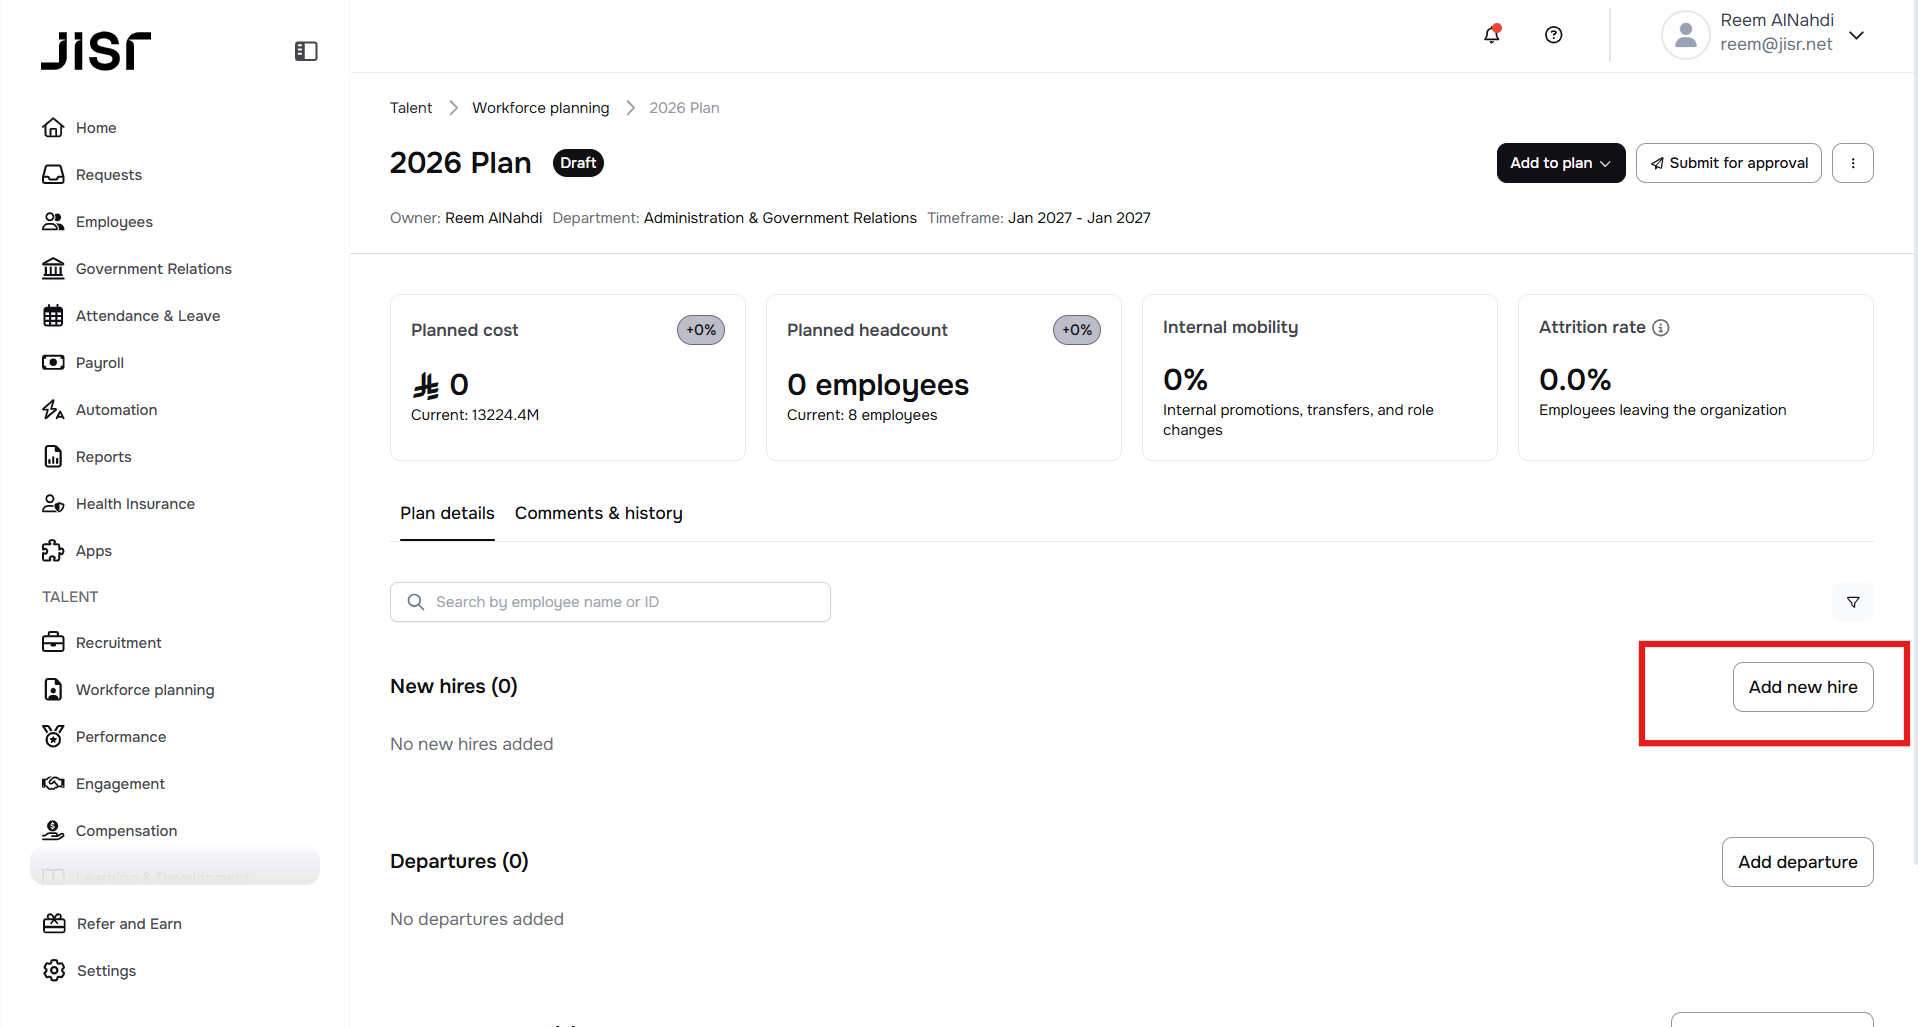Image resolution: width=1918 pixels, height=1027 pixels.
Task: Select the Plan details tab
Action: [447, 514]
